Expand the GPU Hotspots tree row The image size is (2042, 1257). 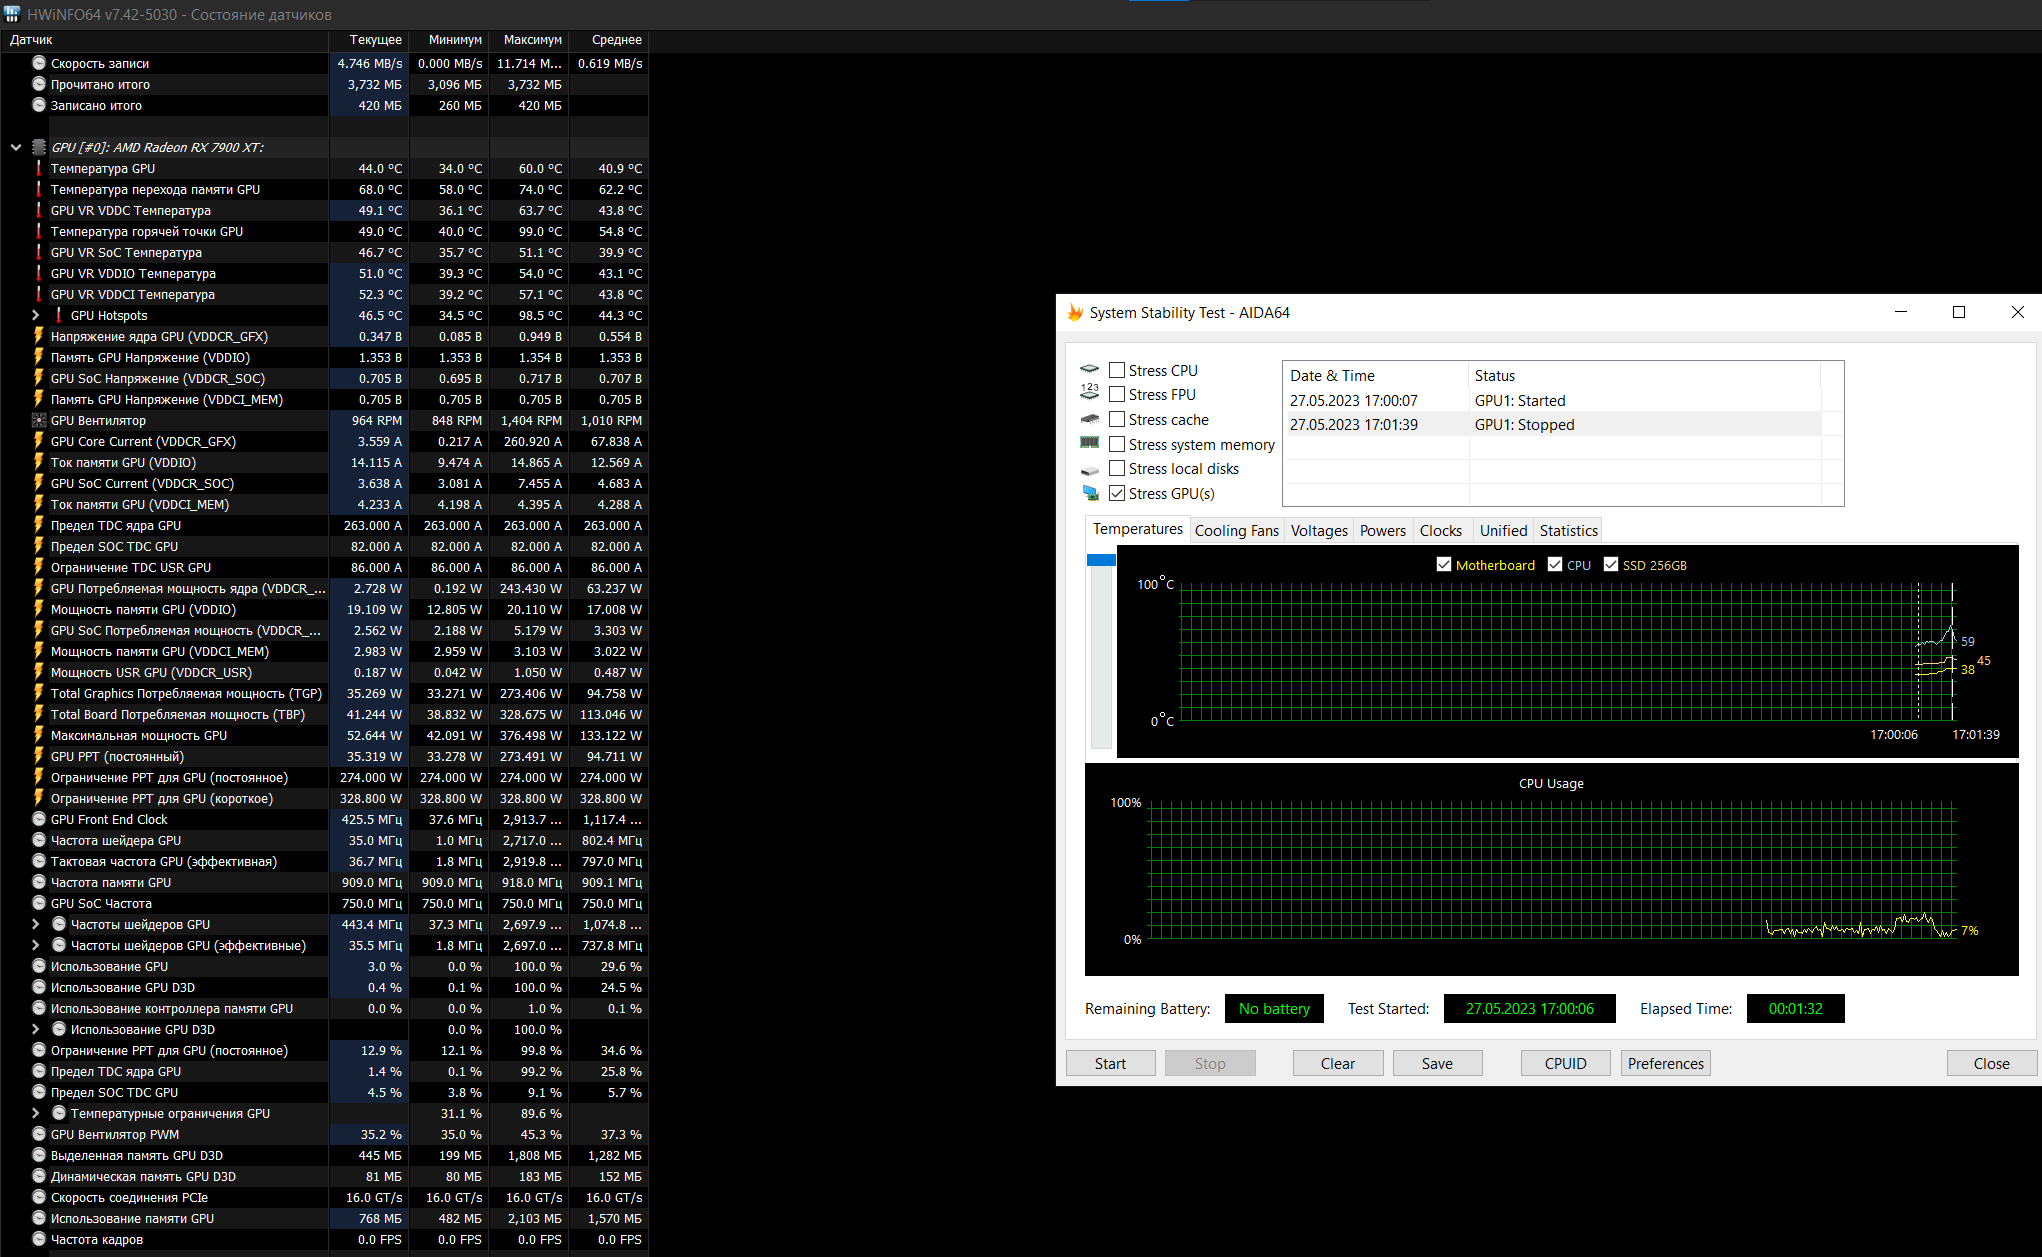[36, 315]
